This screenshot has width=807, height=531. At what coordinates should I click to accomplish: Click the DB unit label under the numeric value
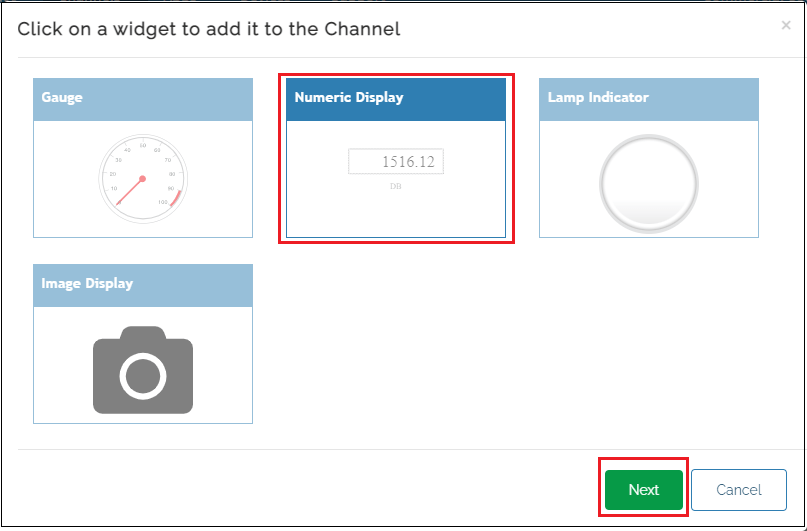coord(396,186)
